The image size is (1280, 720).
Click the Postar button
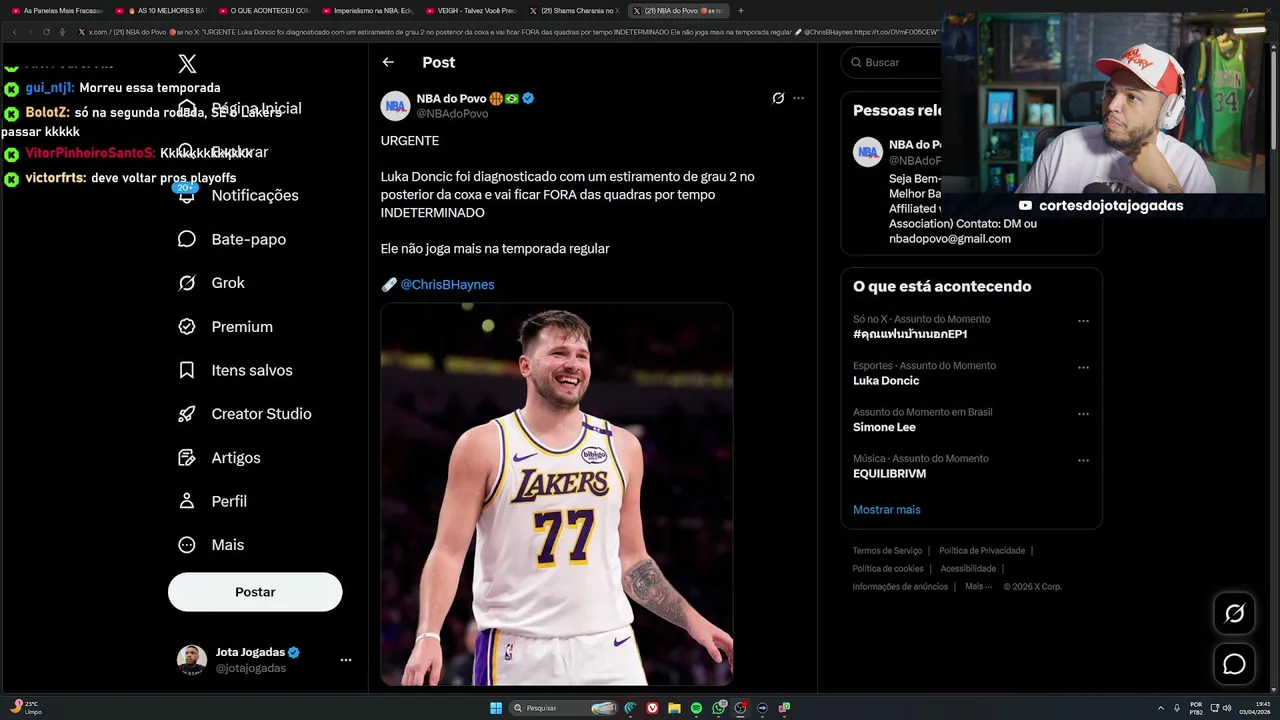(x=255, y=592)
